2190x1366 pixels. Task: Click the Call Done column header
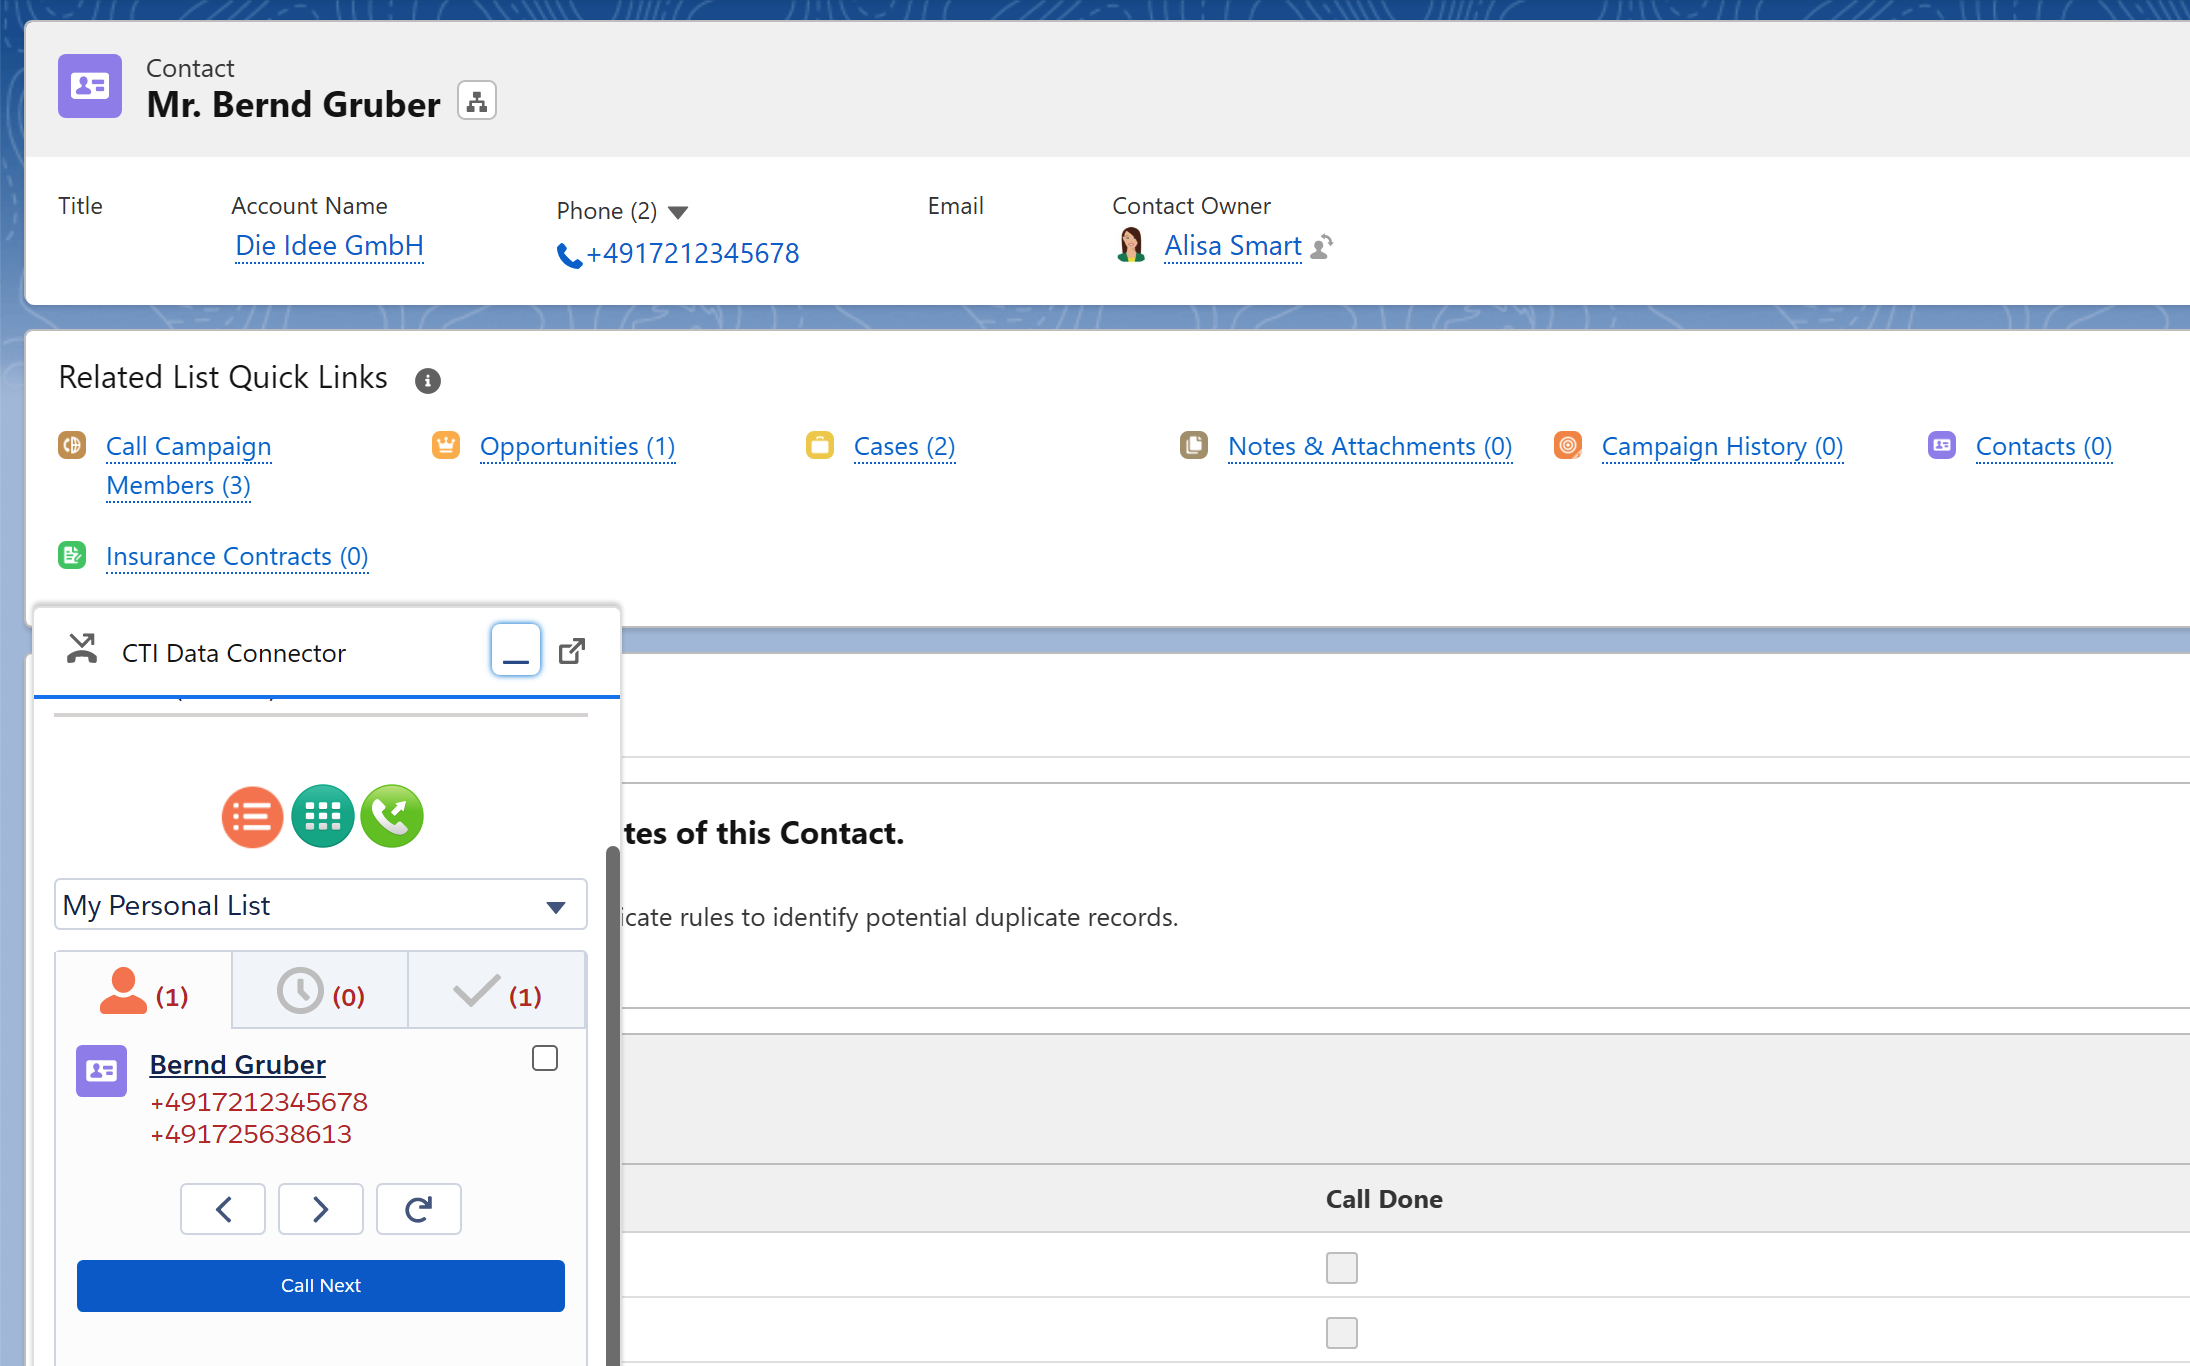[1384, 1199]
